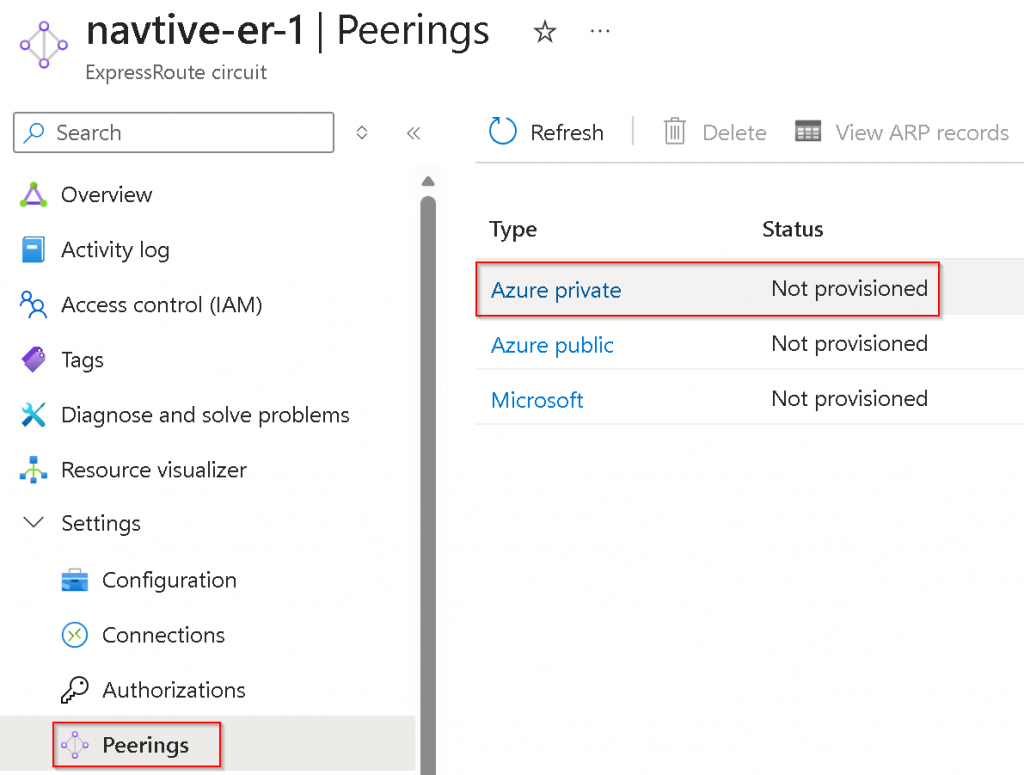Viewport: 1024px width, 775px height.
Task: Click the expand/collapse arrows beside Search
Action: (x=362, y=133)
